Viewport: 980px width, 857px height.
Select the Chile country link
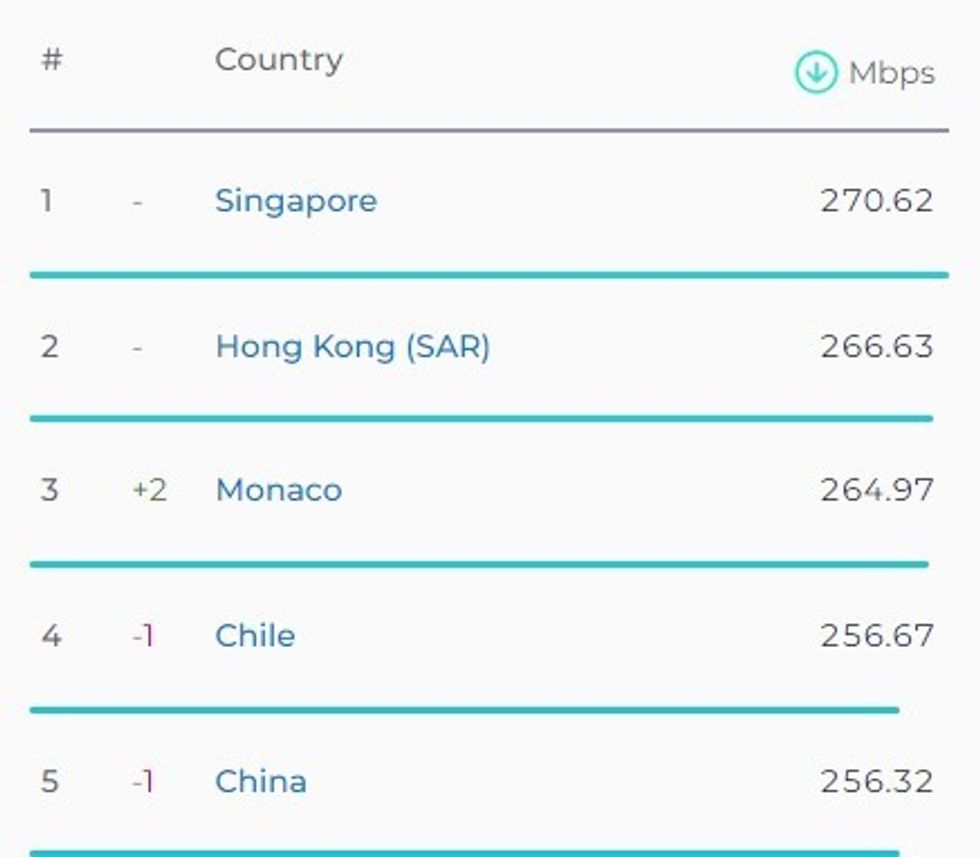coord(255,636)
